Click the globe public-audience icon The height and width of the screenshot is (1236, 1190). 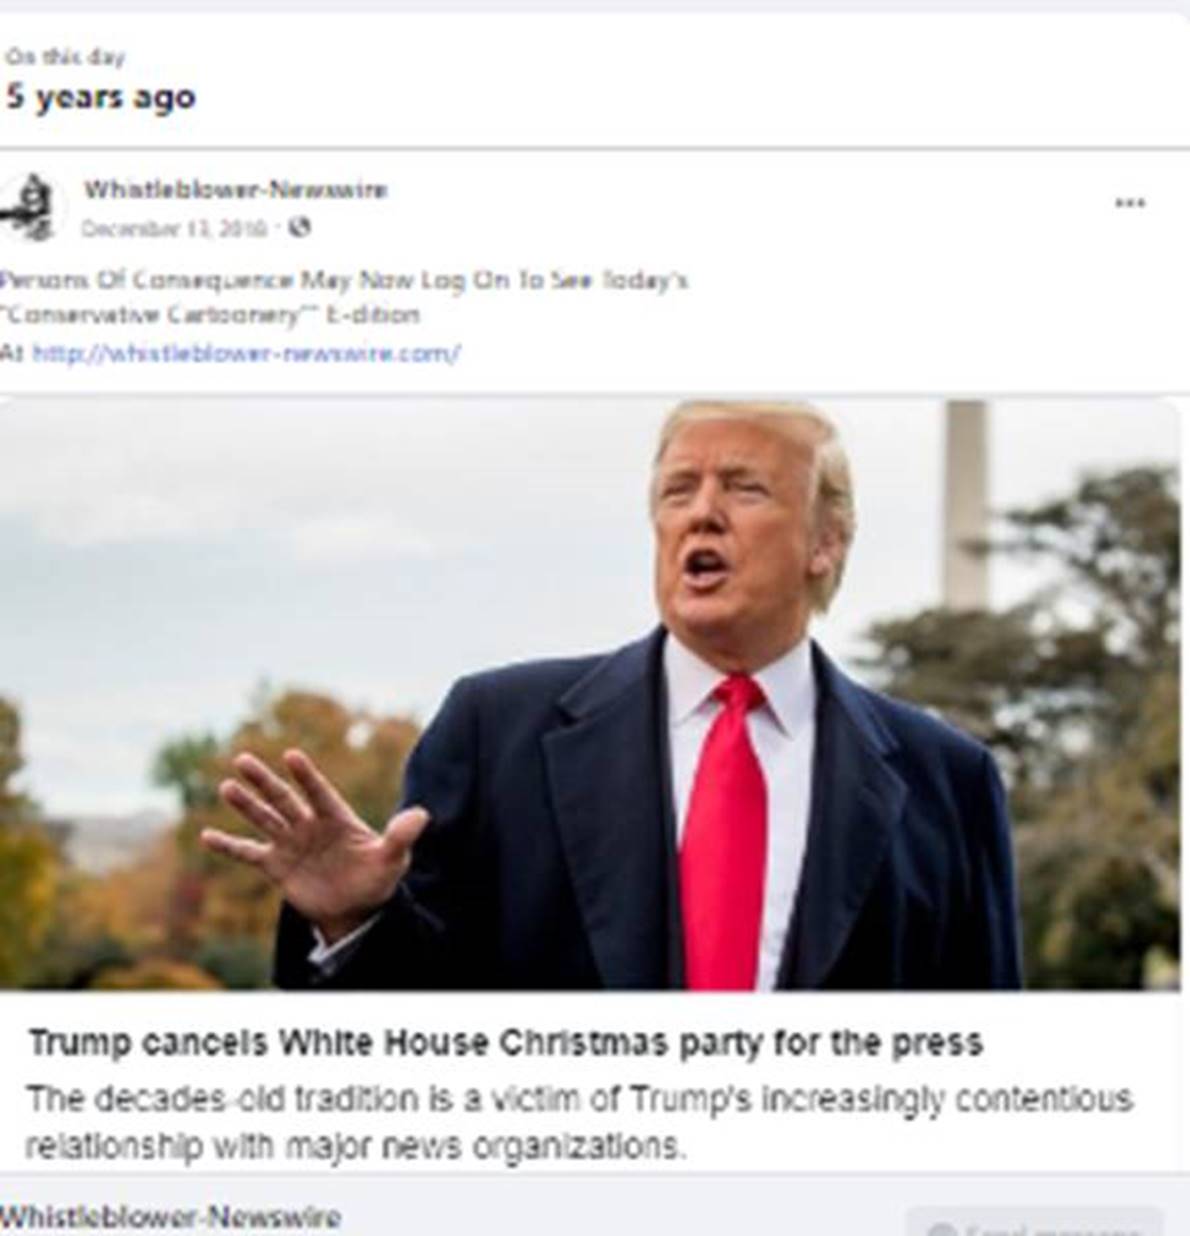click(299, 228)
